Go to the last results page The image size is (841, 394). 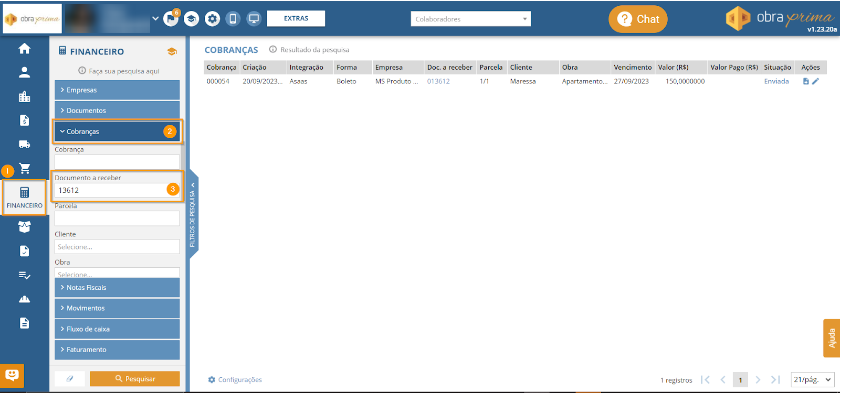[775, 380]
